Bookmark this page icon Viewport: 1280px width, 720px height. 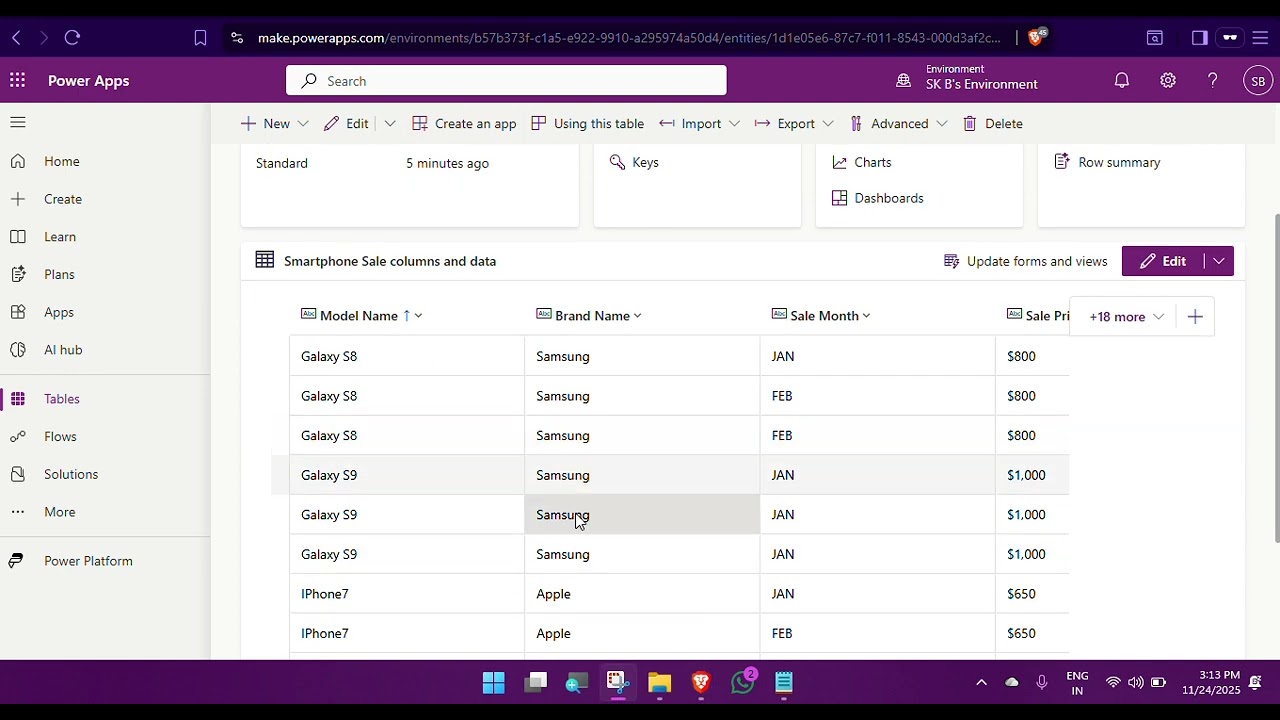tap(200, 38)
